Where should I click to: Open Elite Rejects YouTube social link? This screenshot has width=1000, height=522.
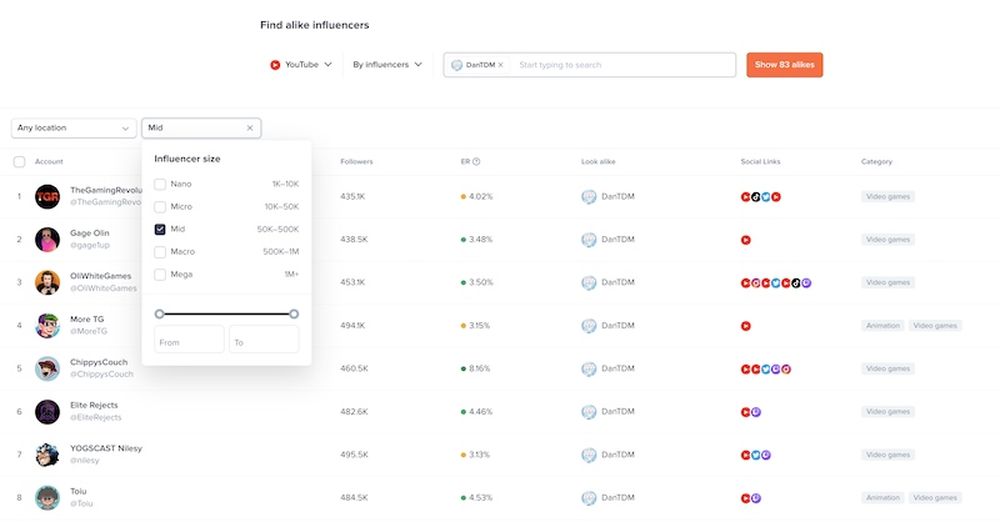click(746, 412)
